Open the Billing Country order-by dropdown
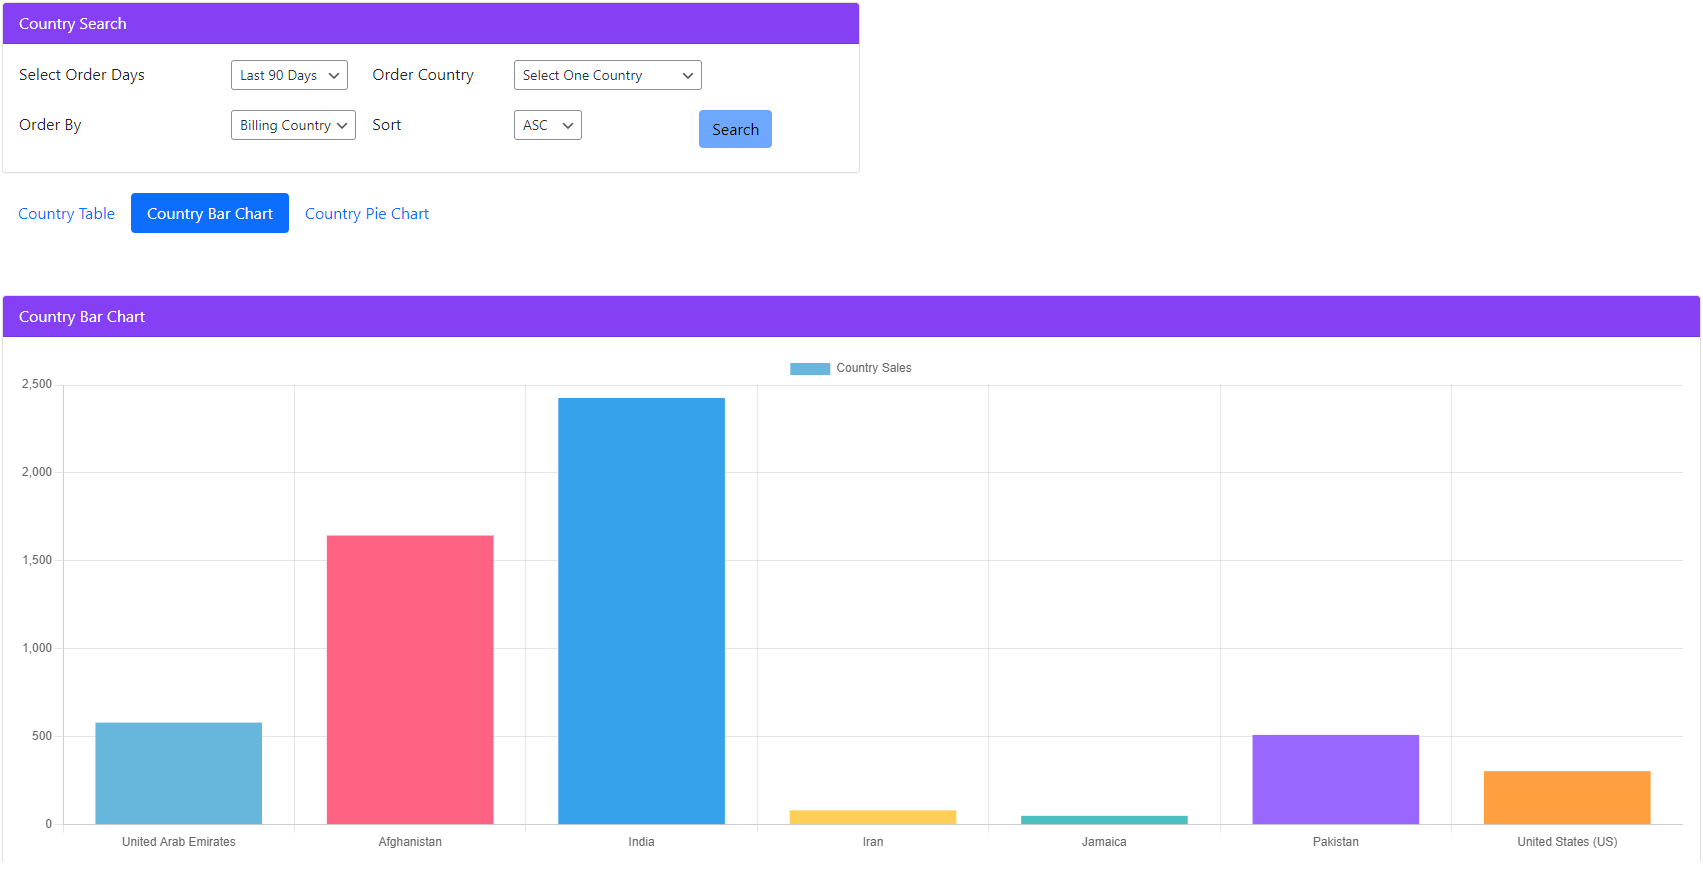The image size is (1703, 877). click(293, 125)
